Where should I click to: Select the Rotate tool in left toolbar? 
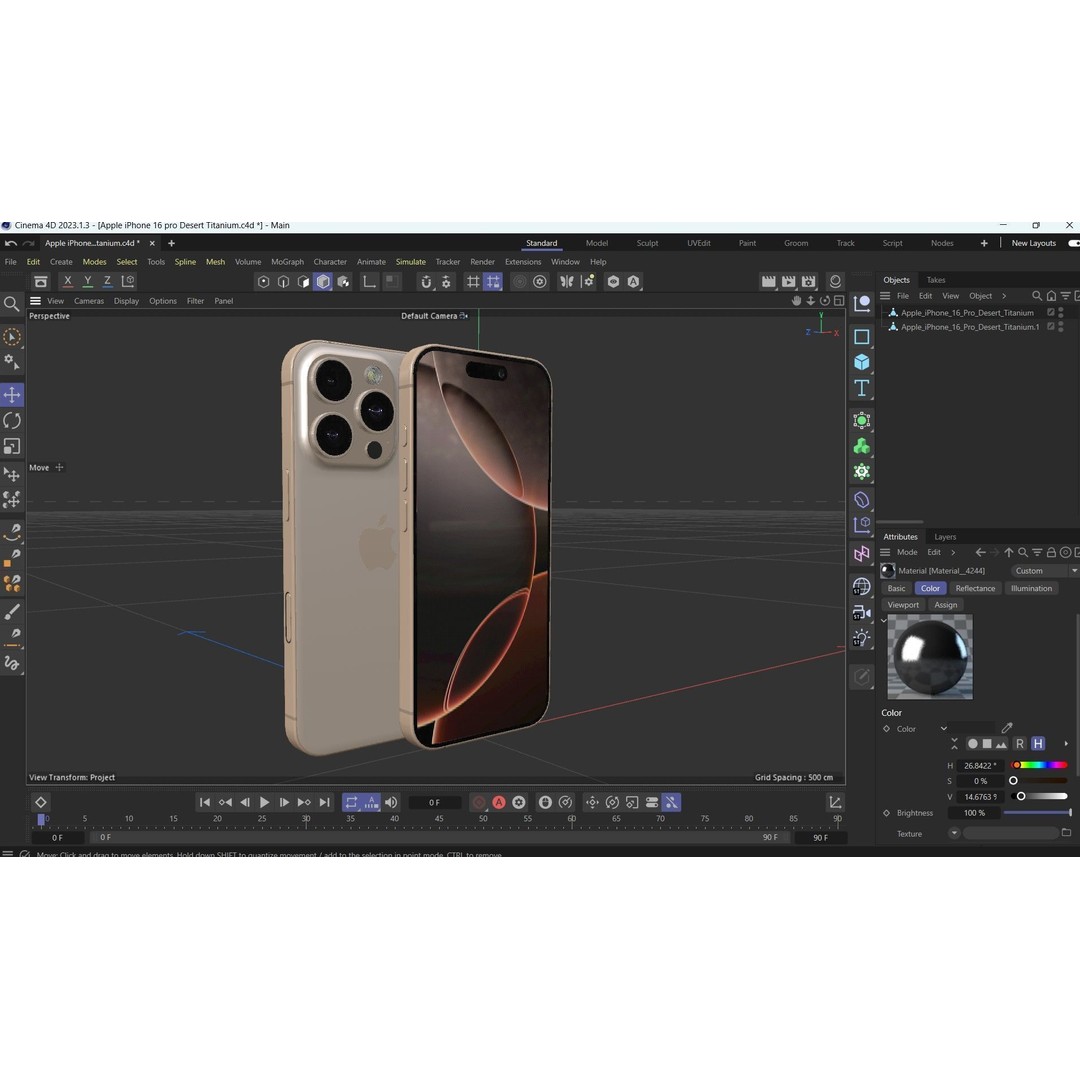point(12,420)
